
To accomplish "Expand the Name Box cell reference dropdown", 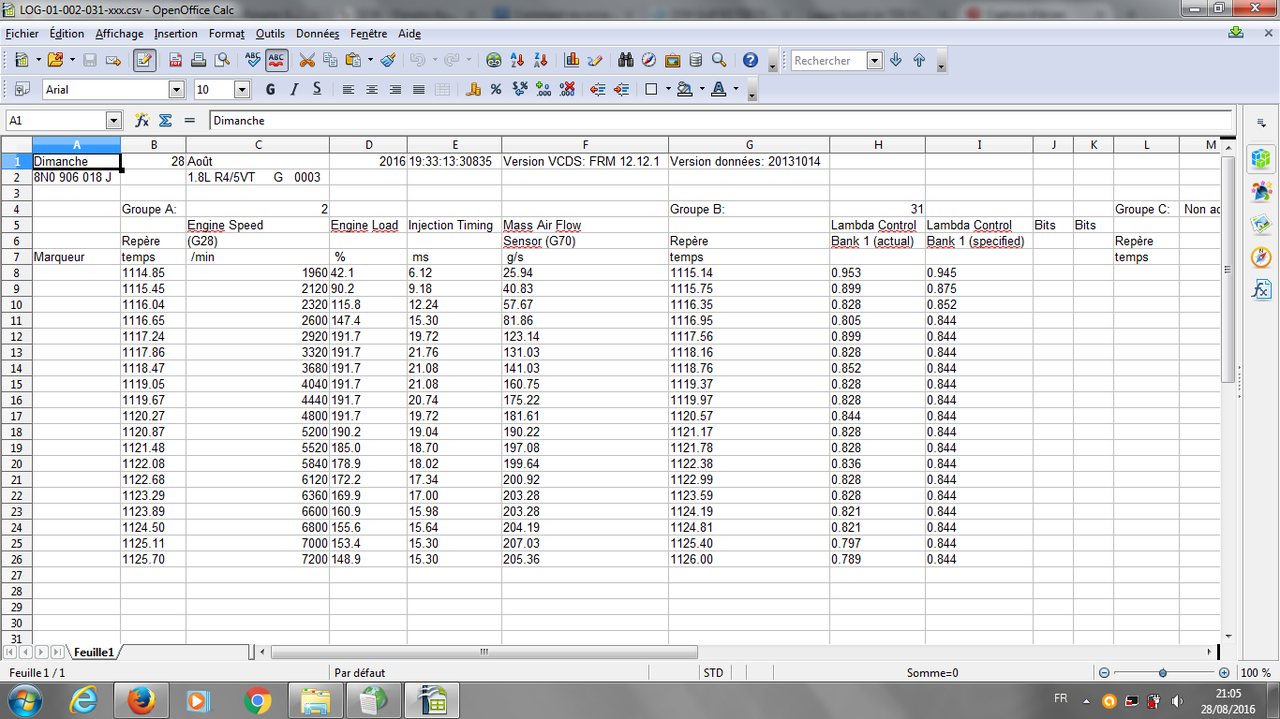I will tap(113, 120).
